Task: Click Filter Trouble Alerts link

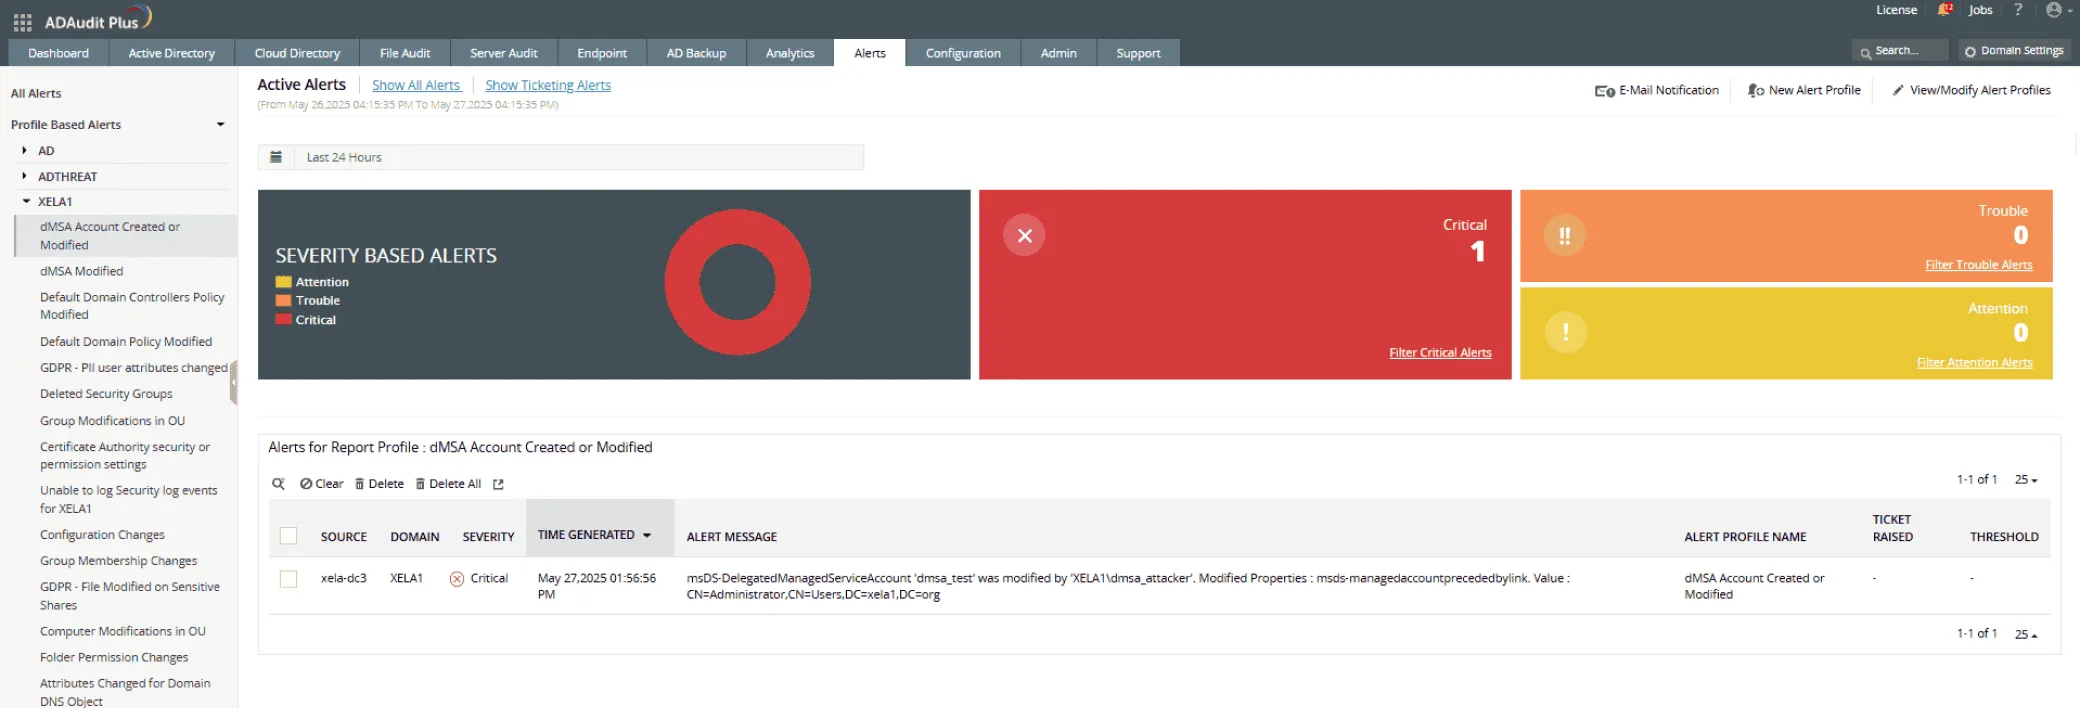Action: [1978, 265]
